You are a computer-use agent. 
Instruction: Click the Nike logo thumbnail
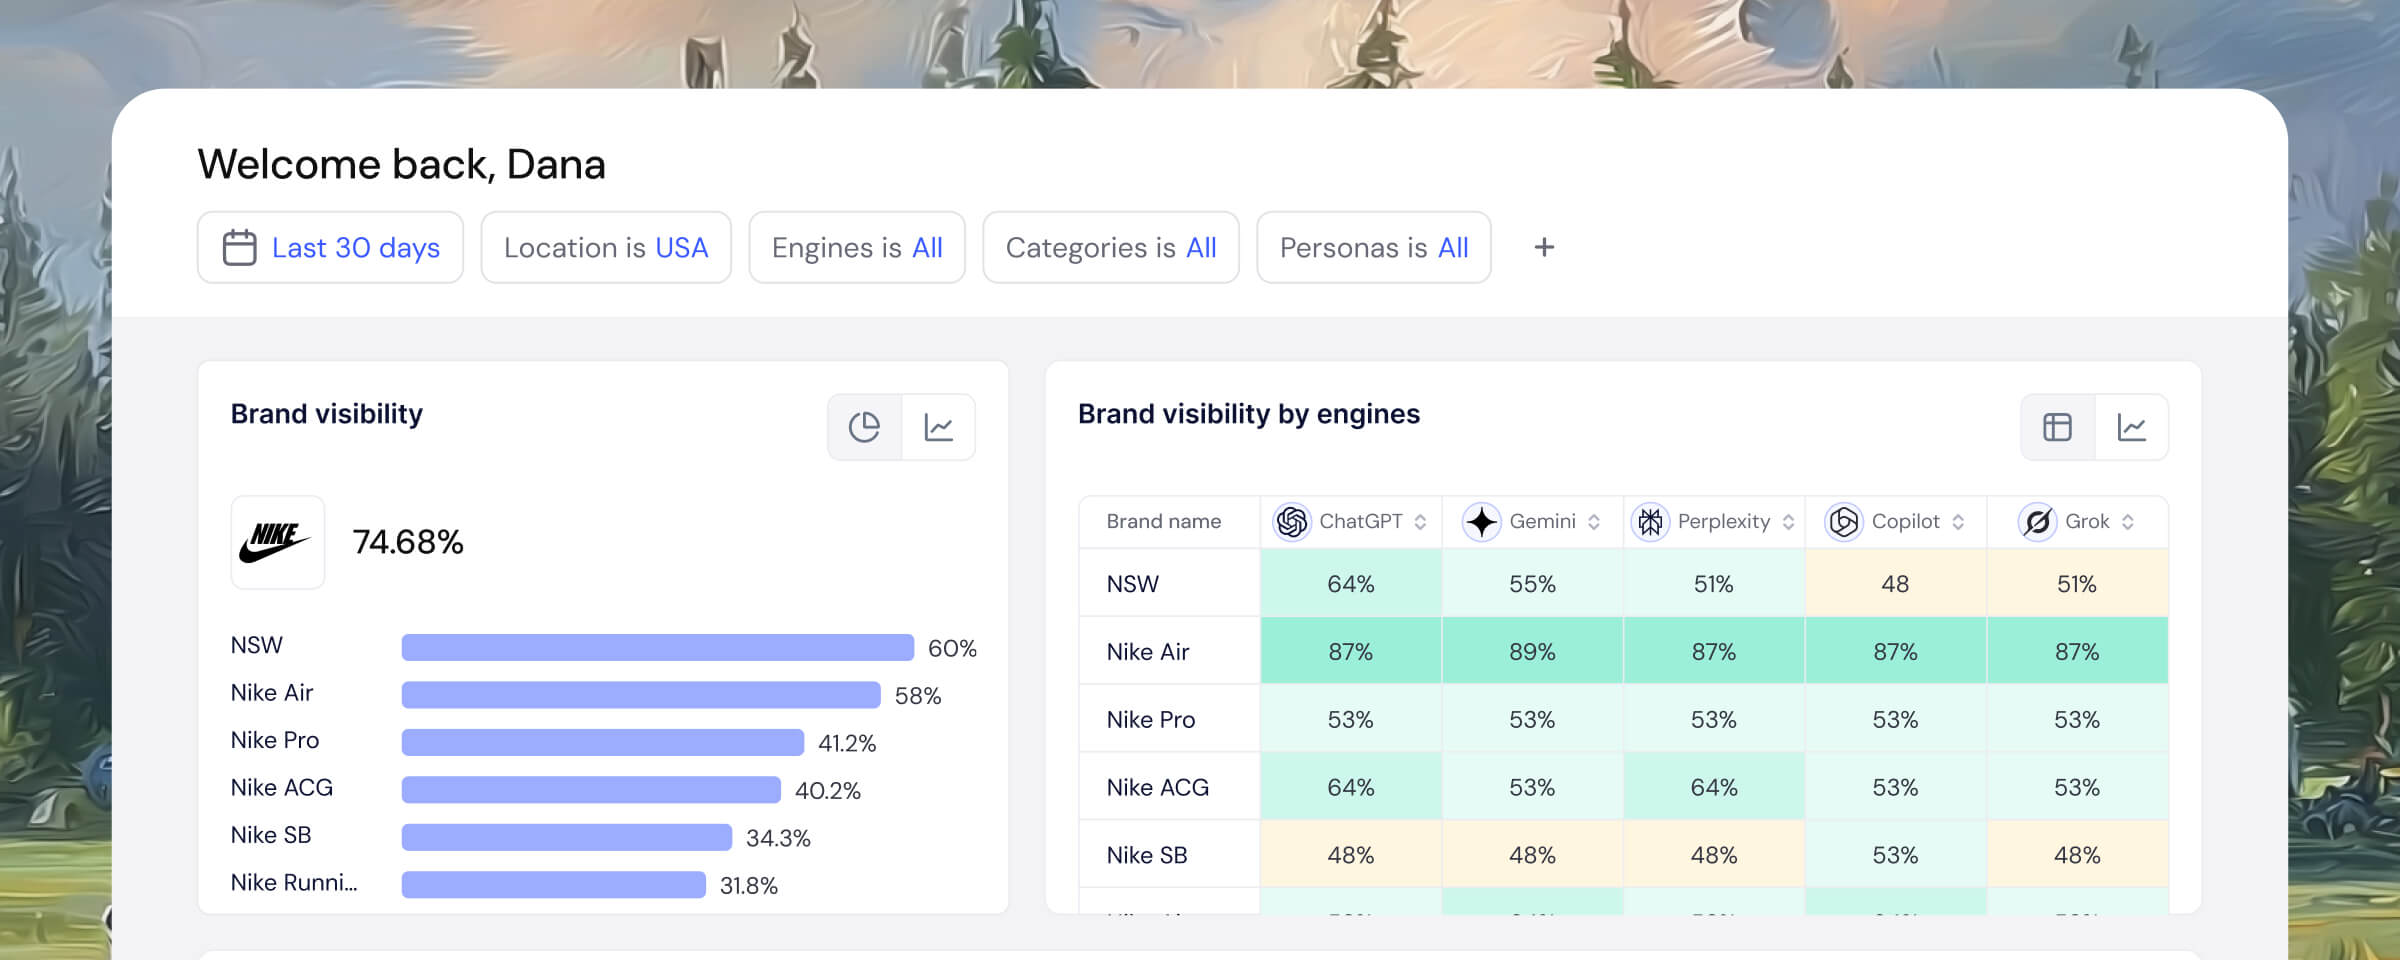click(277, 542)
